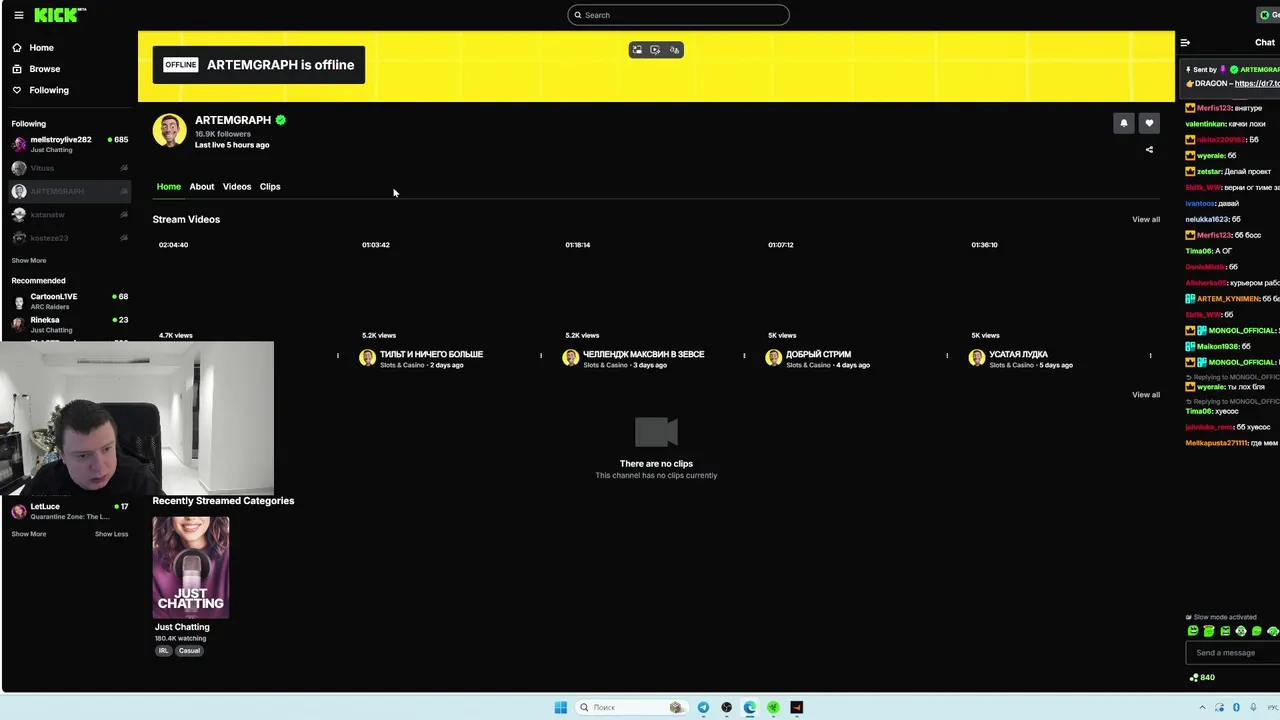This screenshot has width=1280, height=720.
Task: Collapse Recommended list with Show Less
Action: coord(111,534)
